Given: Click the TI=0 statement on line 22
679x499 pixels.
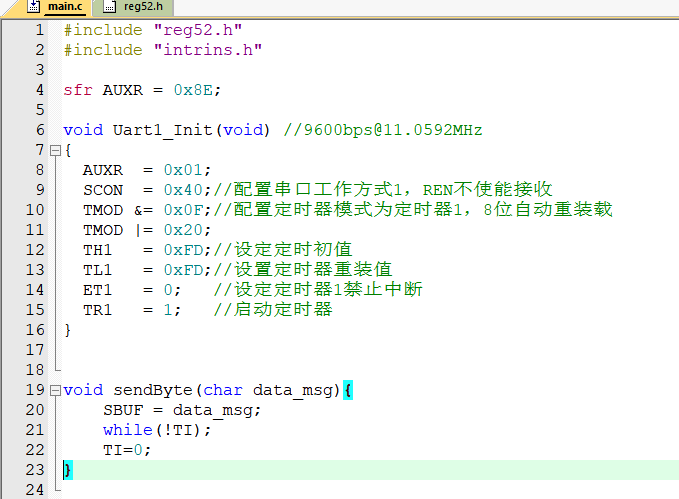Looking at the screenshot, I should click(x=126, y=450).
